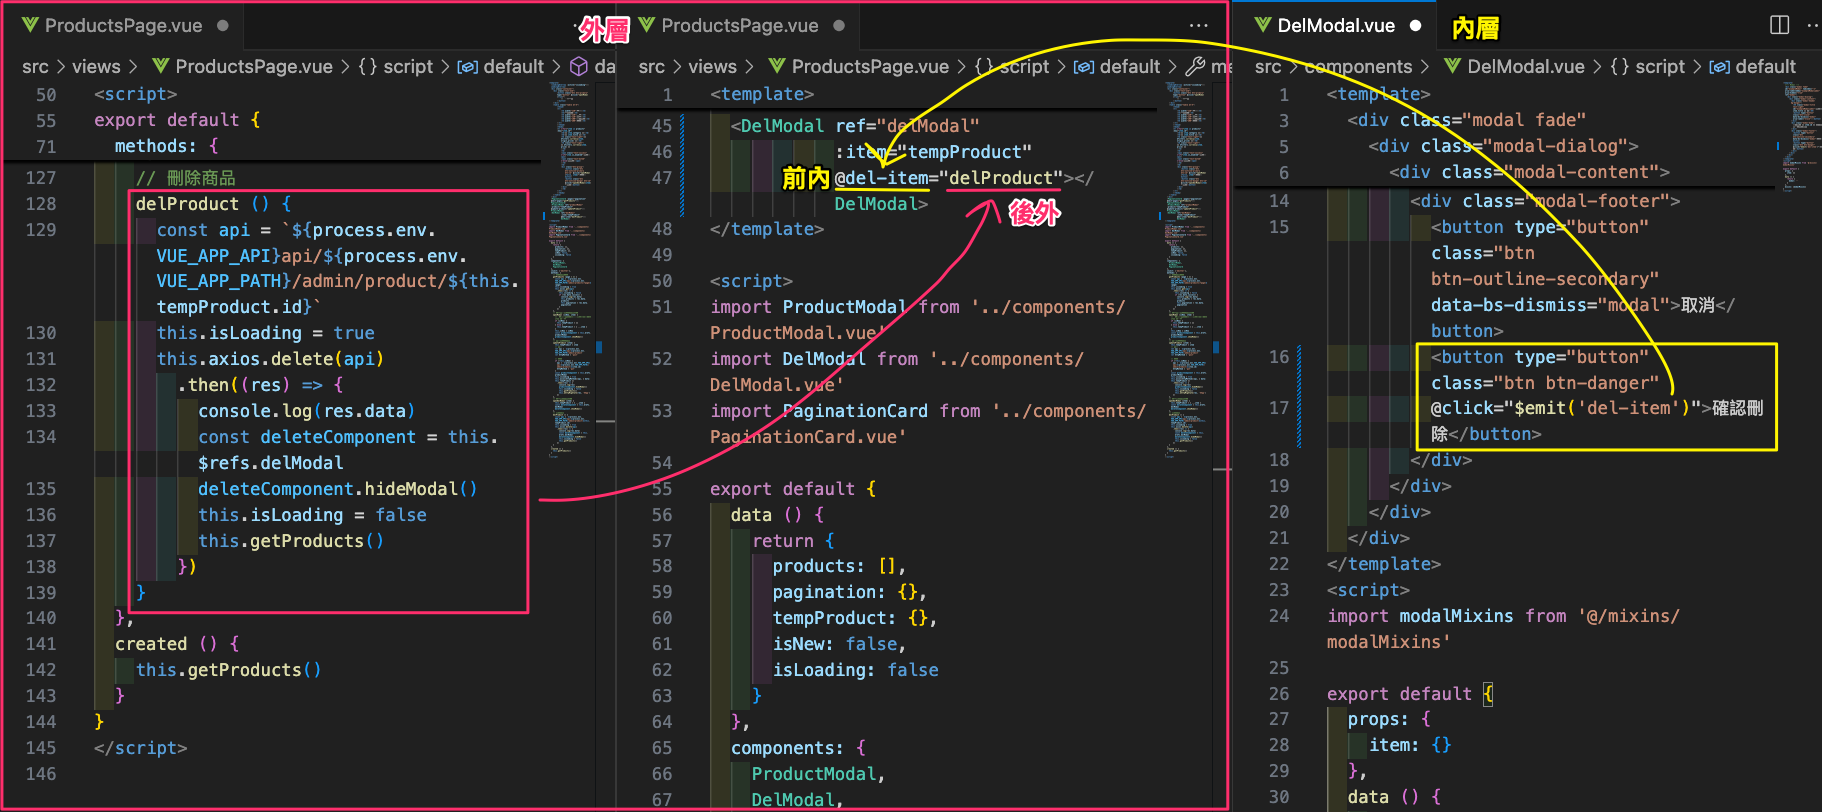
Task: Expand the default breadcrumb in middle editor
Action: click(x=1129, y=67)
